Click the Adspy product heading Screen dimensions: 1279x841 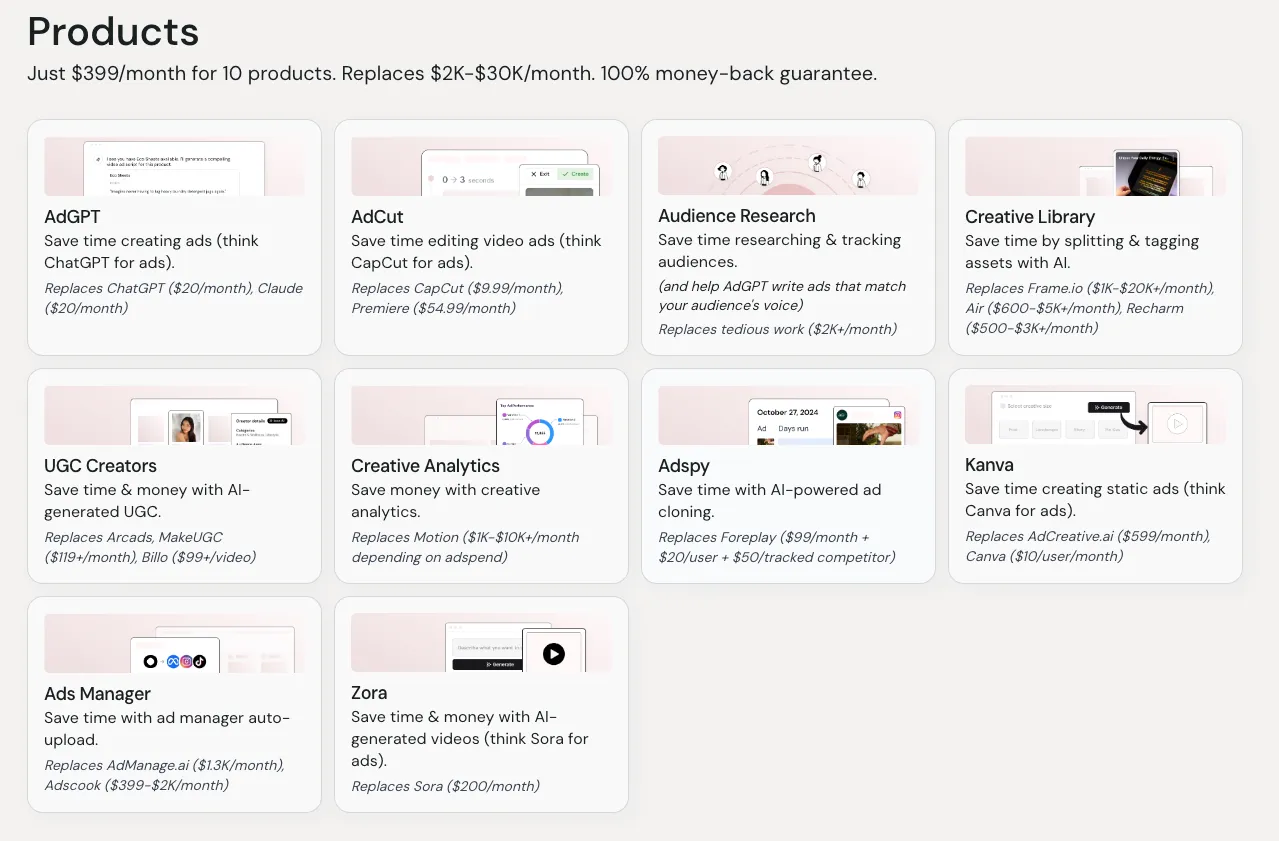pos(683,466)
